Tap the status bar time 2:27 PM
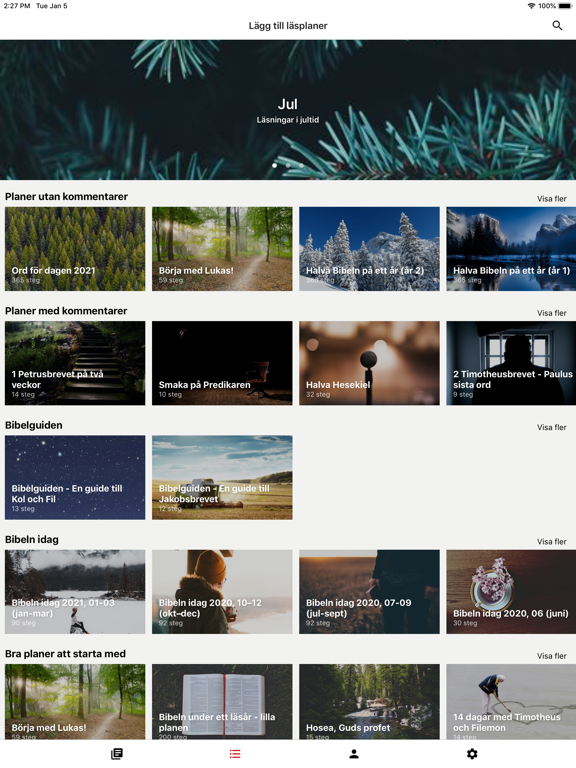Screen dimensions: 576x768 [17, 6]
